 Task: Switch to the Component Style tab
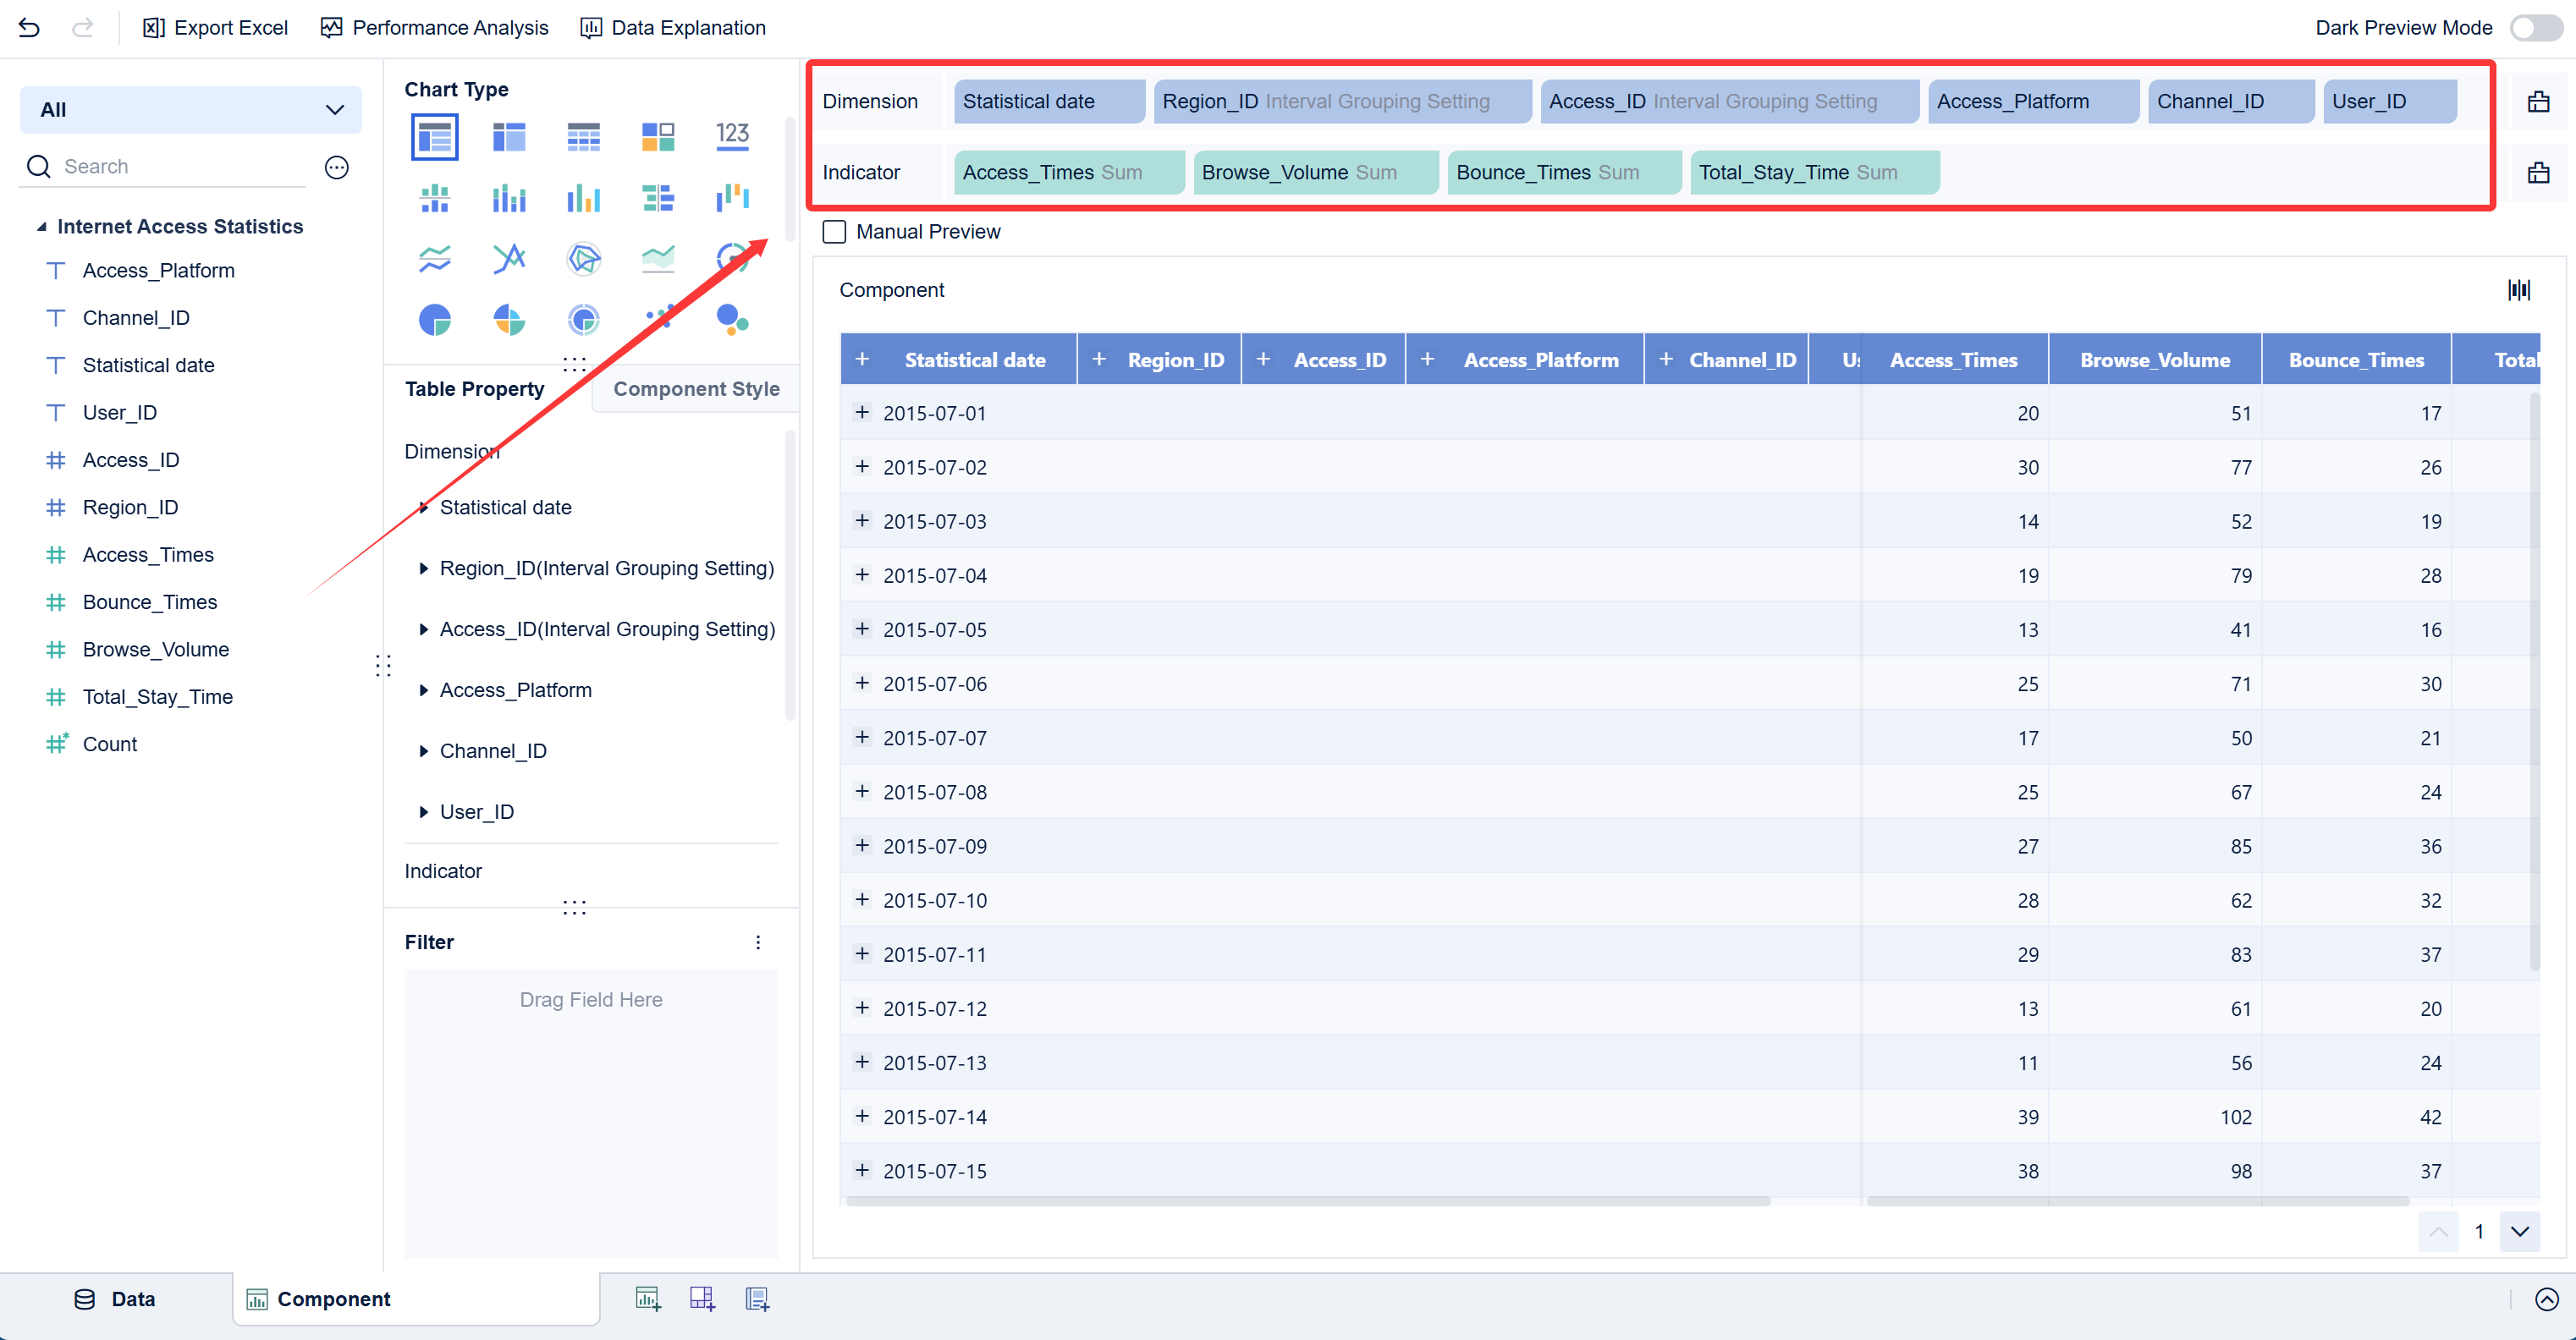click(697, 389)
